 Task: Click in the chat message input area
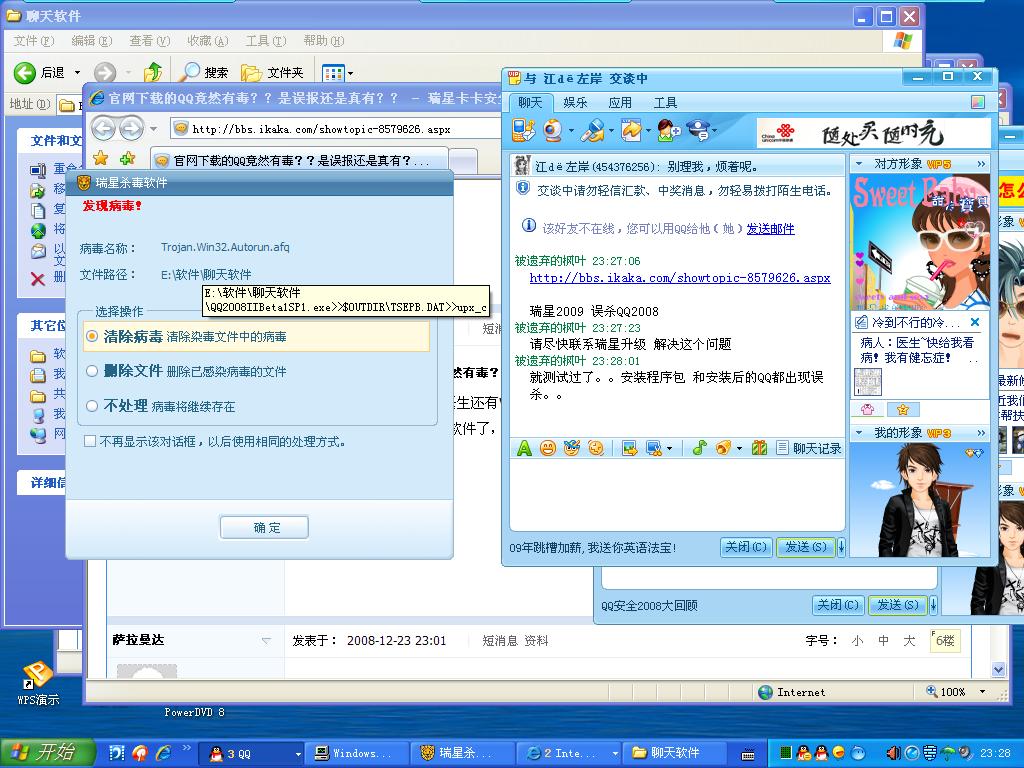click(676, 495)
